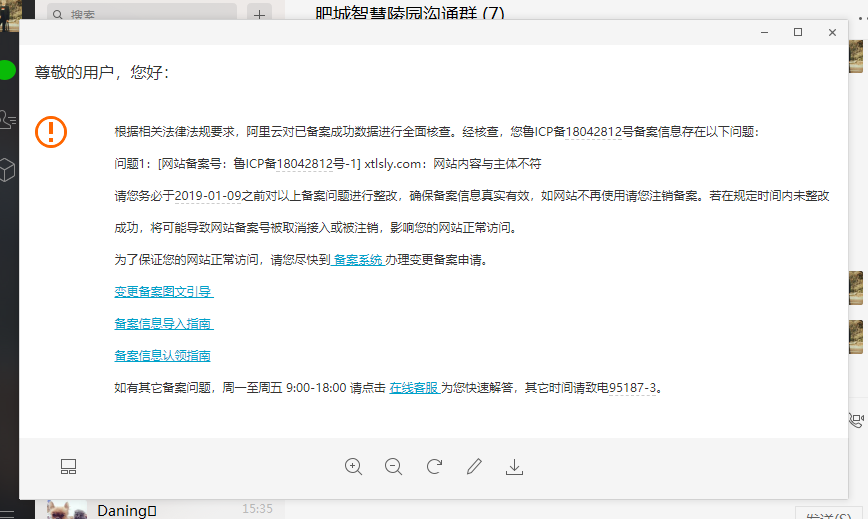This screenshot has width=868, height=519.
Task: Zoom in on the image in the viewer
Action: [x=353, y=466]
